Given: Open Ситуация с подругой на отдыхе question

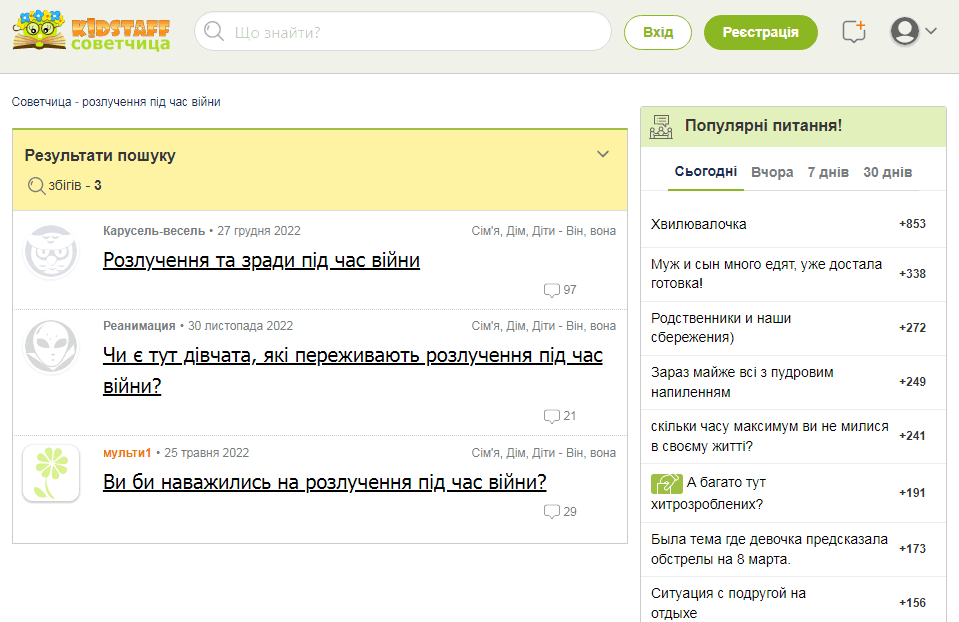Looking at the screenshot, I should click(728, 603).
